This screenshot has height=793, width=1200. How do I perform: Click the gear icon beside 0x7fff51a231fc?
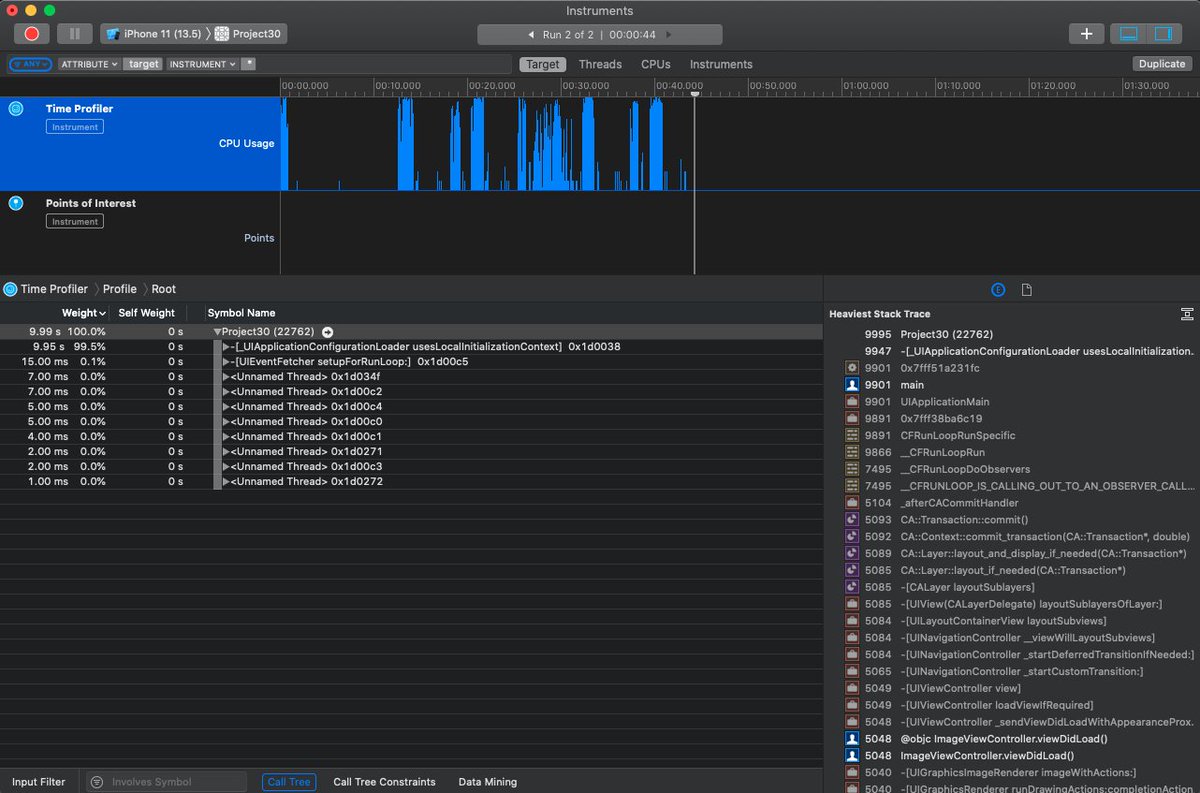pyautogui.click(x=853, y=368)
